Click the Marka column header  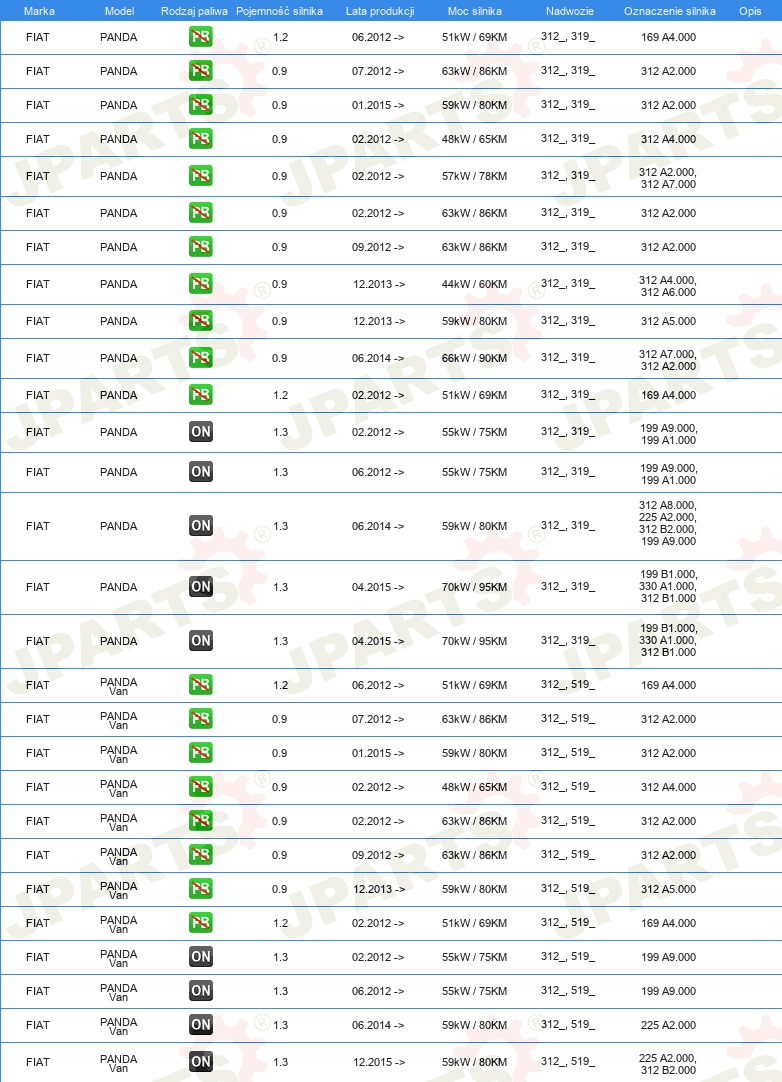(x=39, y=11)
